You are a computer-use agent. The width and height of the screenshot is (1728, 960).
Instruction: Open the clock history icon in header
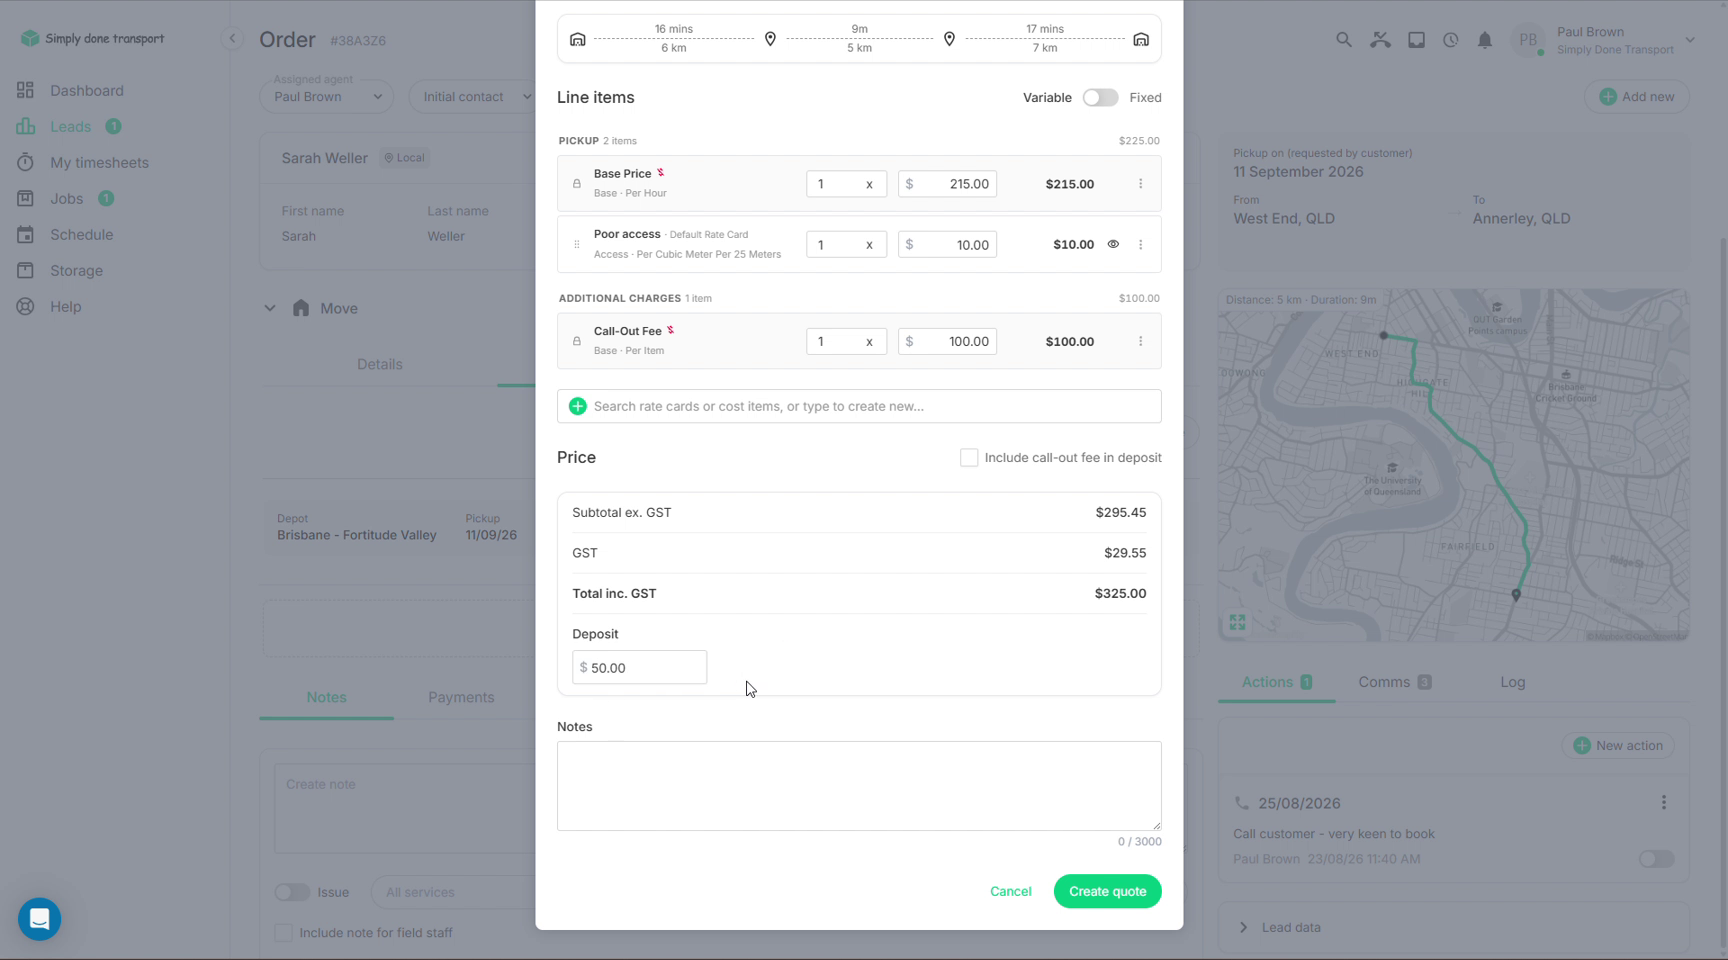(1450, 40)
